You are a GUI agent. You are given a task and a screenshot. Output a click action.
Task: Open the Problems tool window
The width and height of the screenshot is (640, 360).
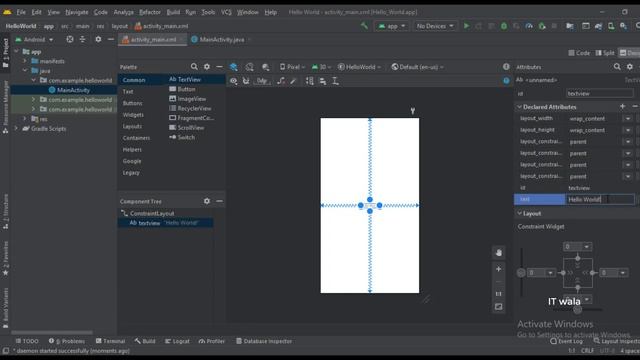pos(67,341)
